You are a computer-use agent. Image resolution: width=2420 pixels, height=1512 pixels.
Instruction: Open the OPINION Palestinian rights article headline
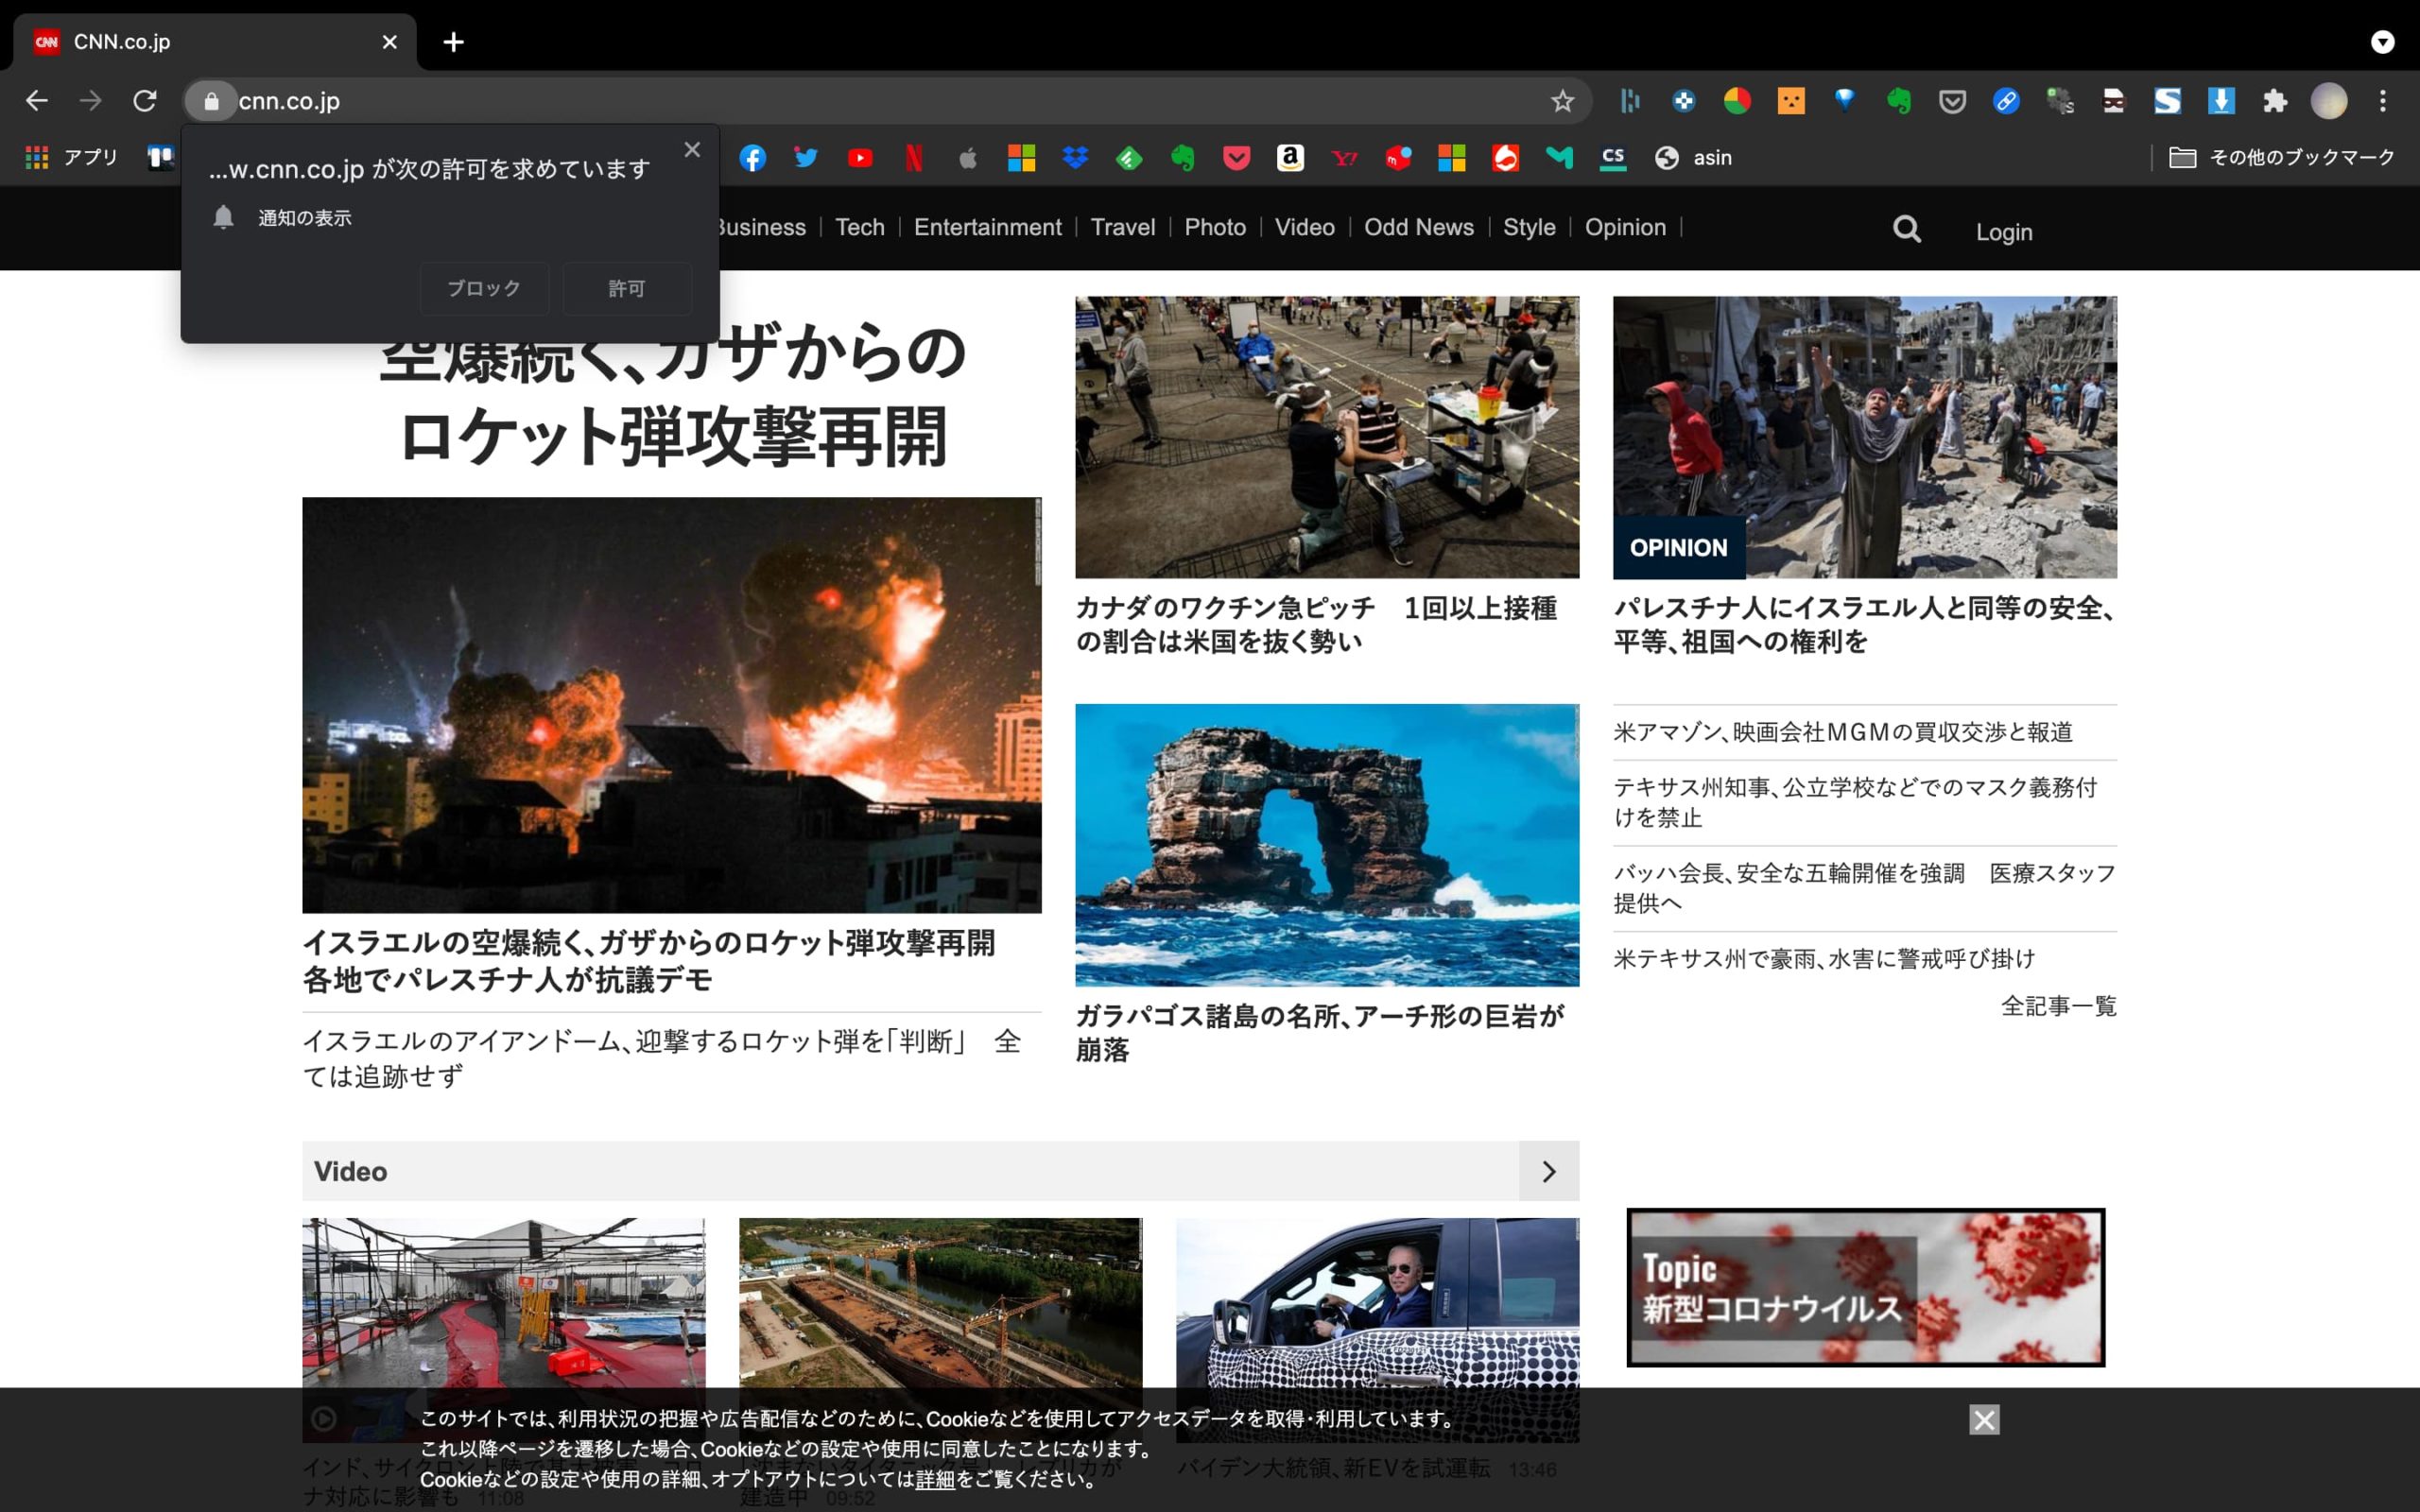tap(1864, 624)
